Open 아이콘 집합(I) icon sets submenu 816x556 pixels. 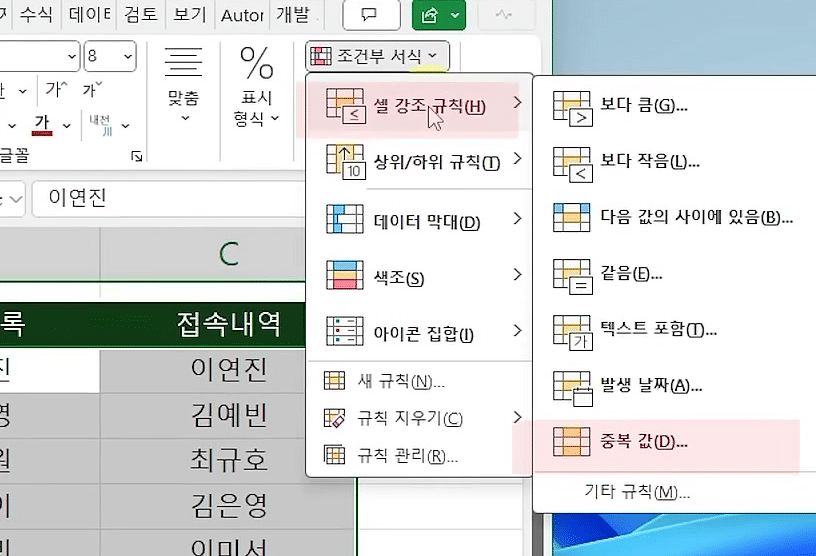click(419, 332)
